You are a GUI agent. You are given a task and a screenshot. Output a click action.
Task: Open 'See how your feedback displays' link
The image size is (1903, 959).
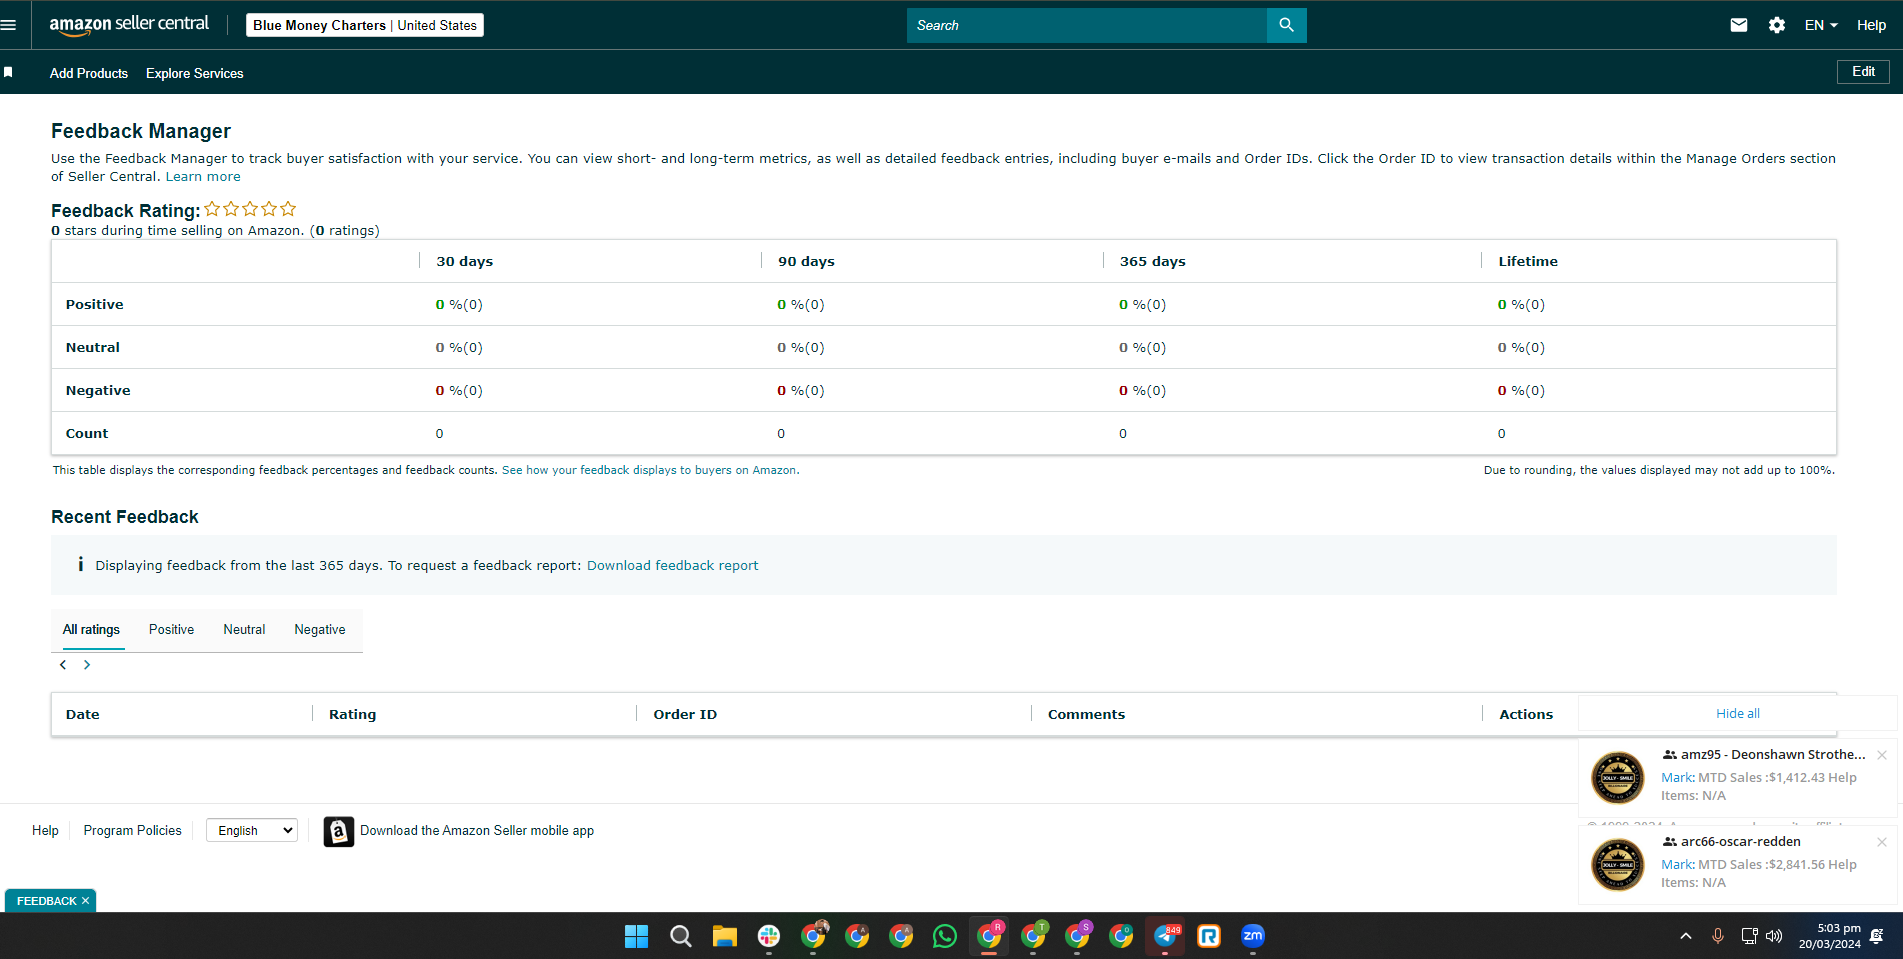(650, 470)
